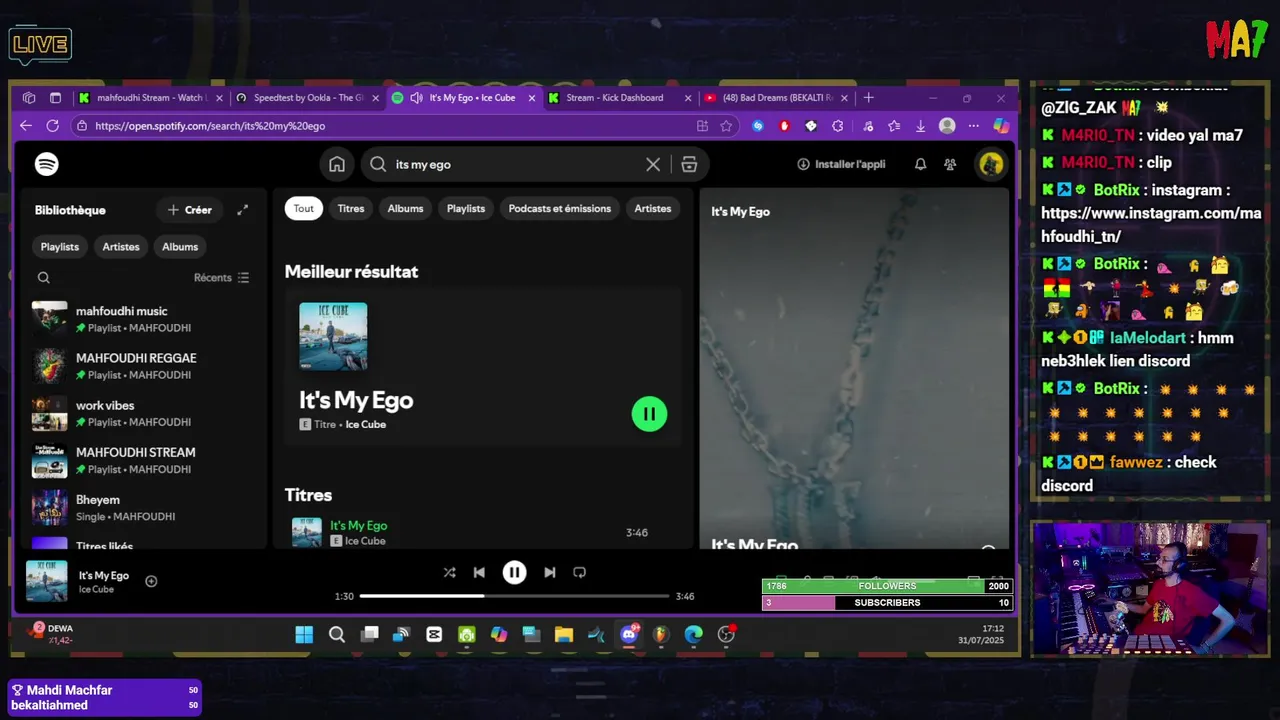Click the Installer l'appli button

(841, 164)
